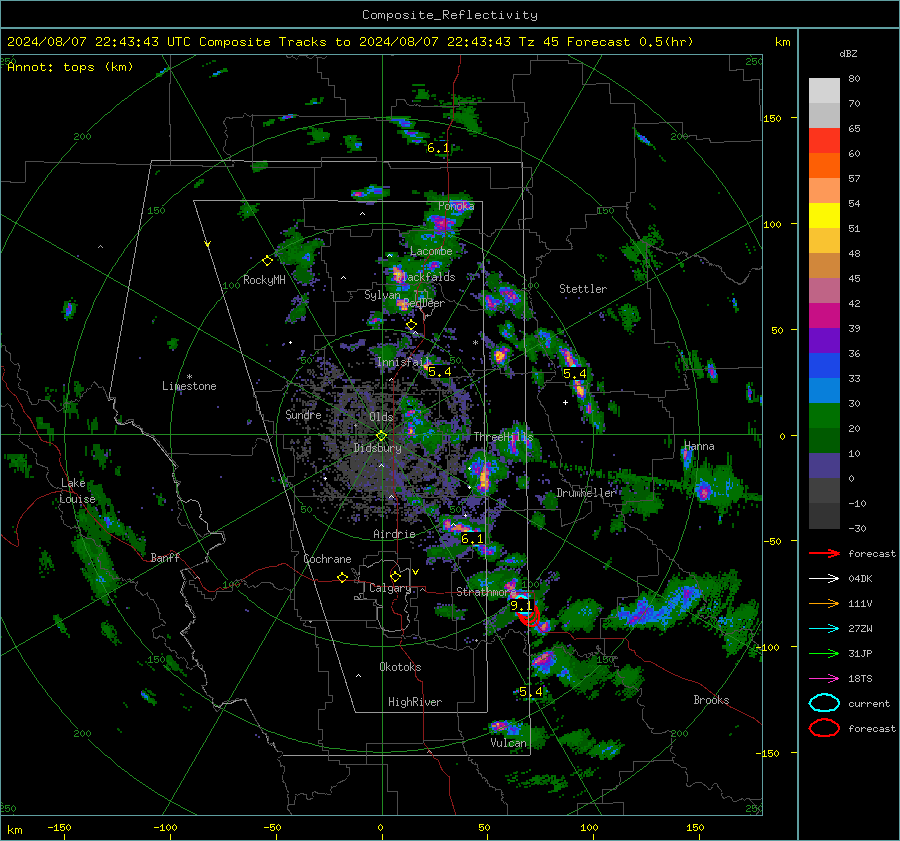Screen dimensions: 900x841
Task: Click the yellow diamond marker beside Cochrane
Action: tap(343, 578)
